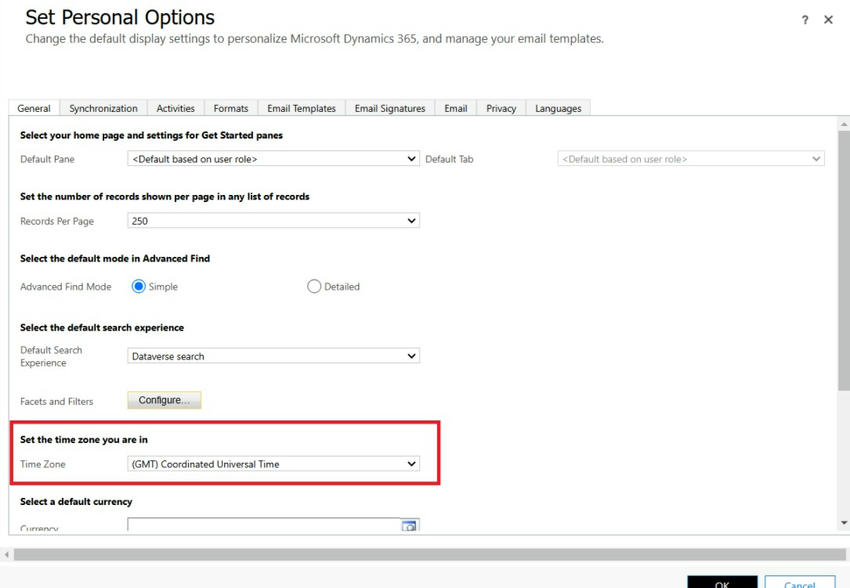The image size is (850, 588).
Task: Open the Time Zone dropdown
Action: pos(271,463)
